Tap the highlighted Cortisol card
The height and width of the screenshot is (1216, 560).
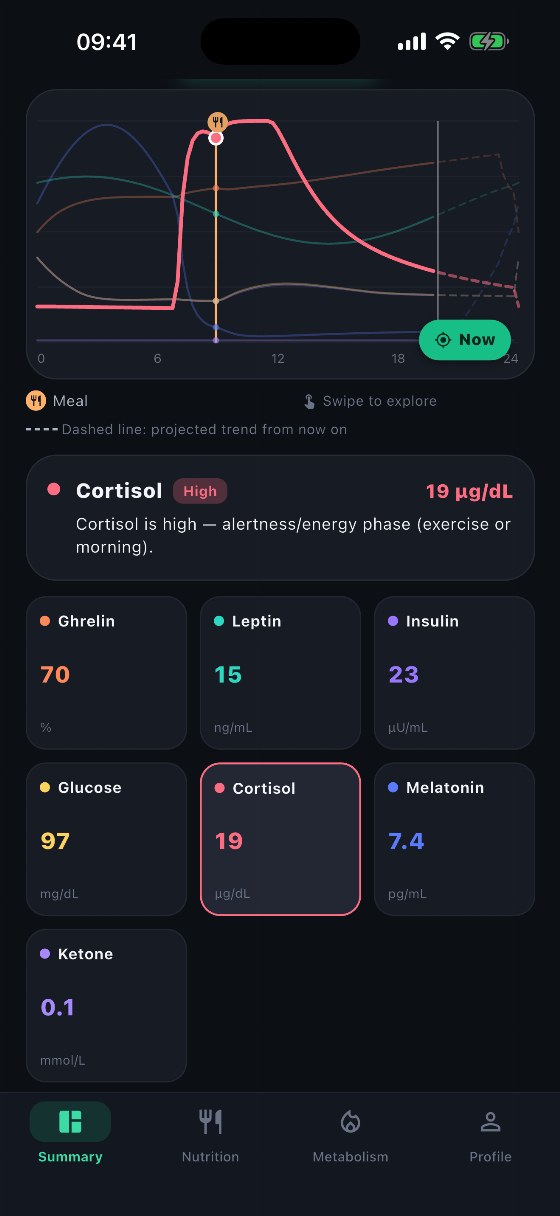point(280,839)
